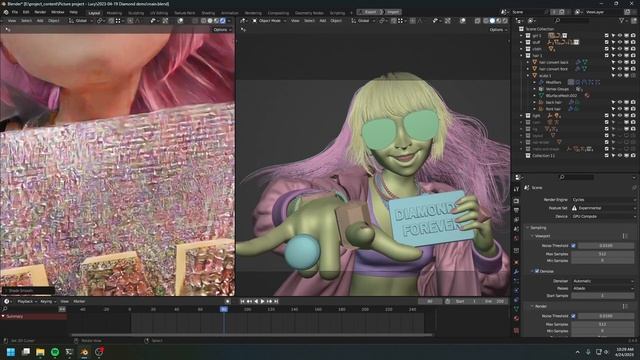
Task: Open the Texture properties tab
Action: [x=516, y=330]
